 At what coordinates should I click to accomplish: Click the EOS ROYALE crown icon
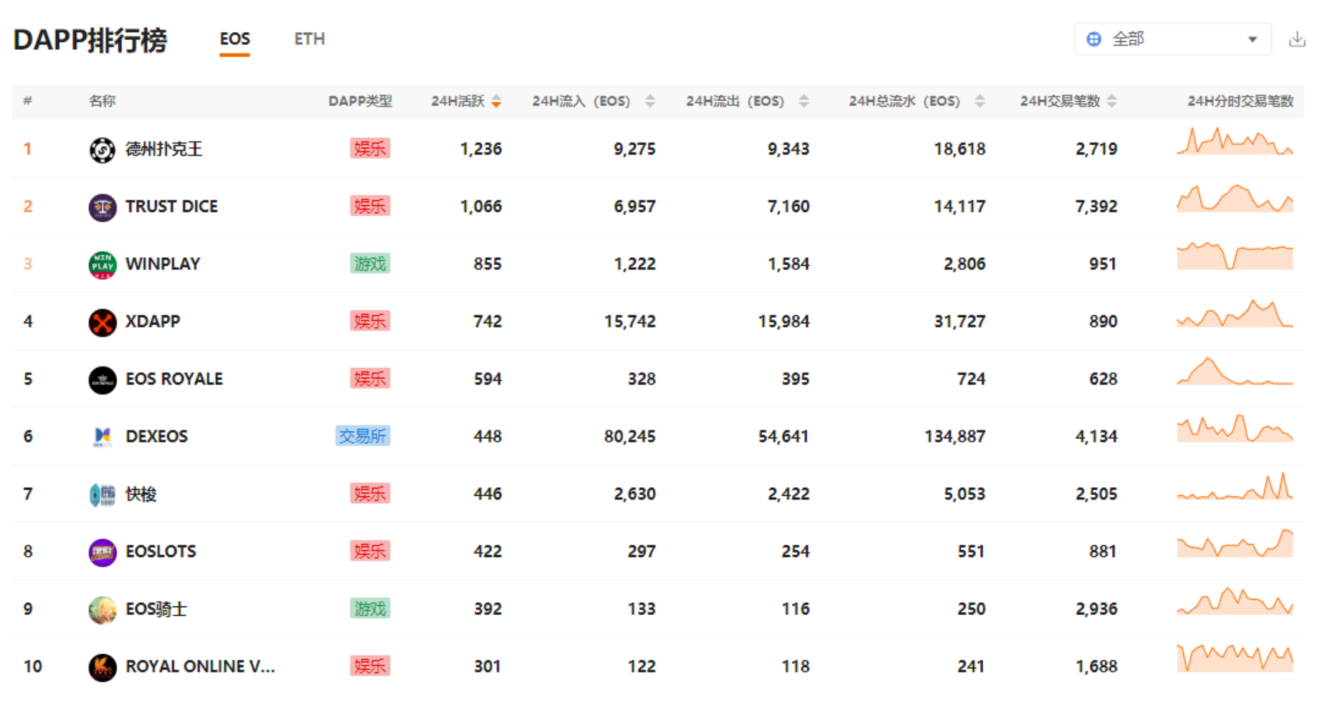[x=102, y=380]
